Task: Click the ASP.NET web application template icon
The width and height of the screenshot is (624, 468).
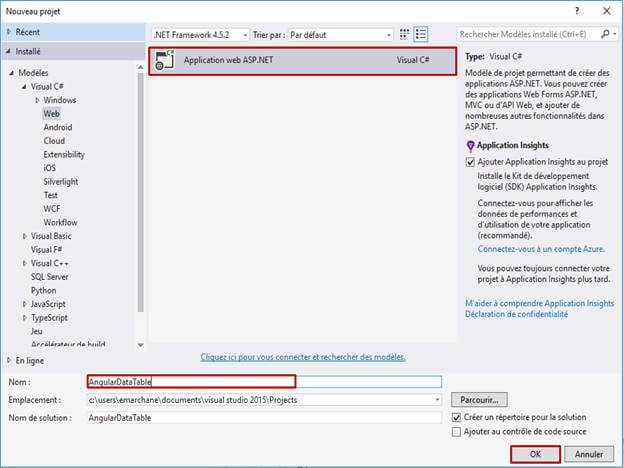Action: pos(165,60)
